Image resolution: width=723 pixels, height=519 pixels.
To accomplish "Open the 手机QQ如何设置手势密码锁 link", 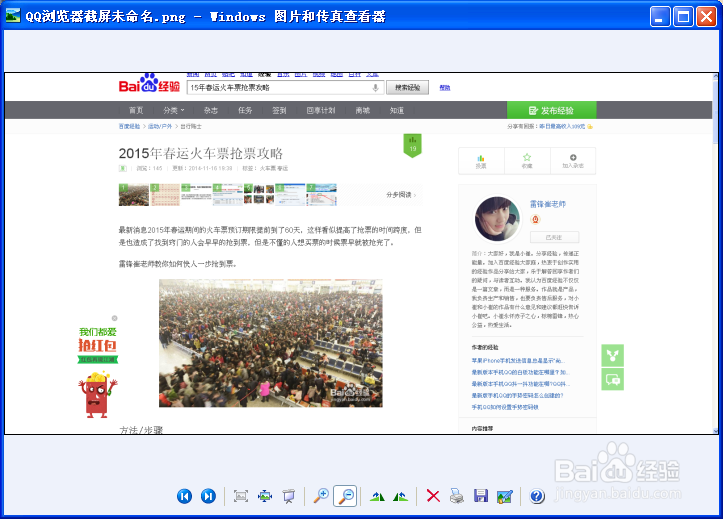I will click(505, 407).
